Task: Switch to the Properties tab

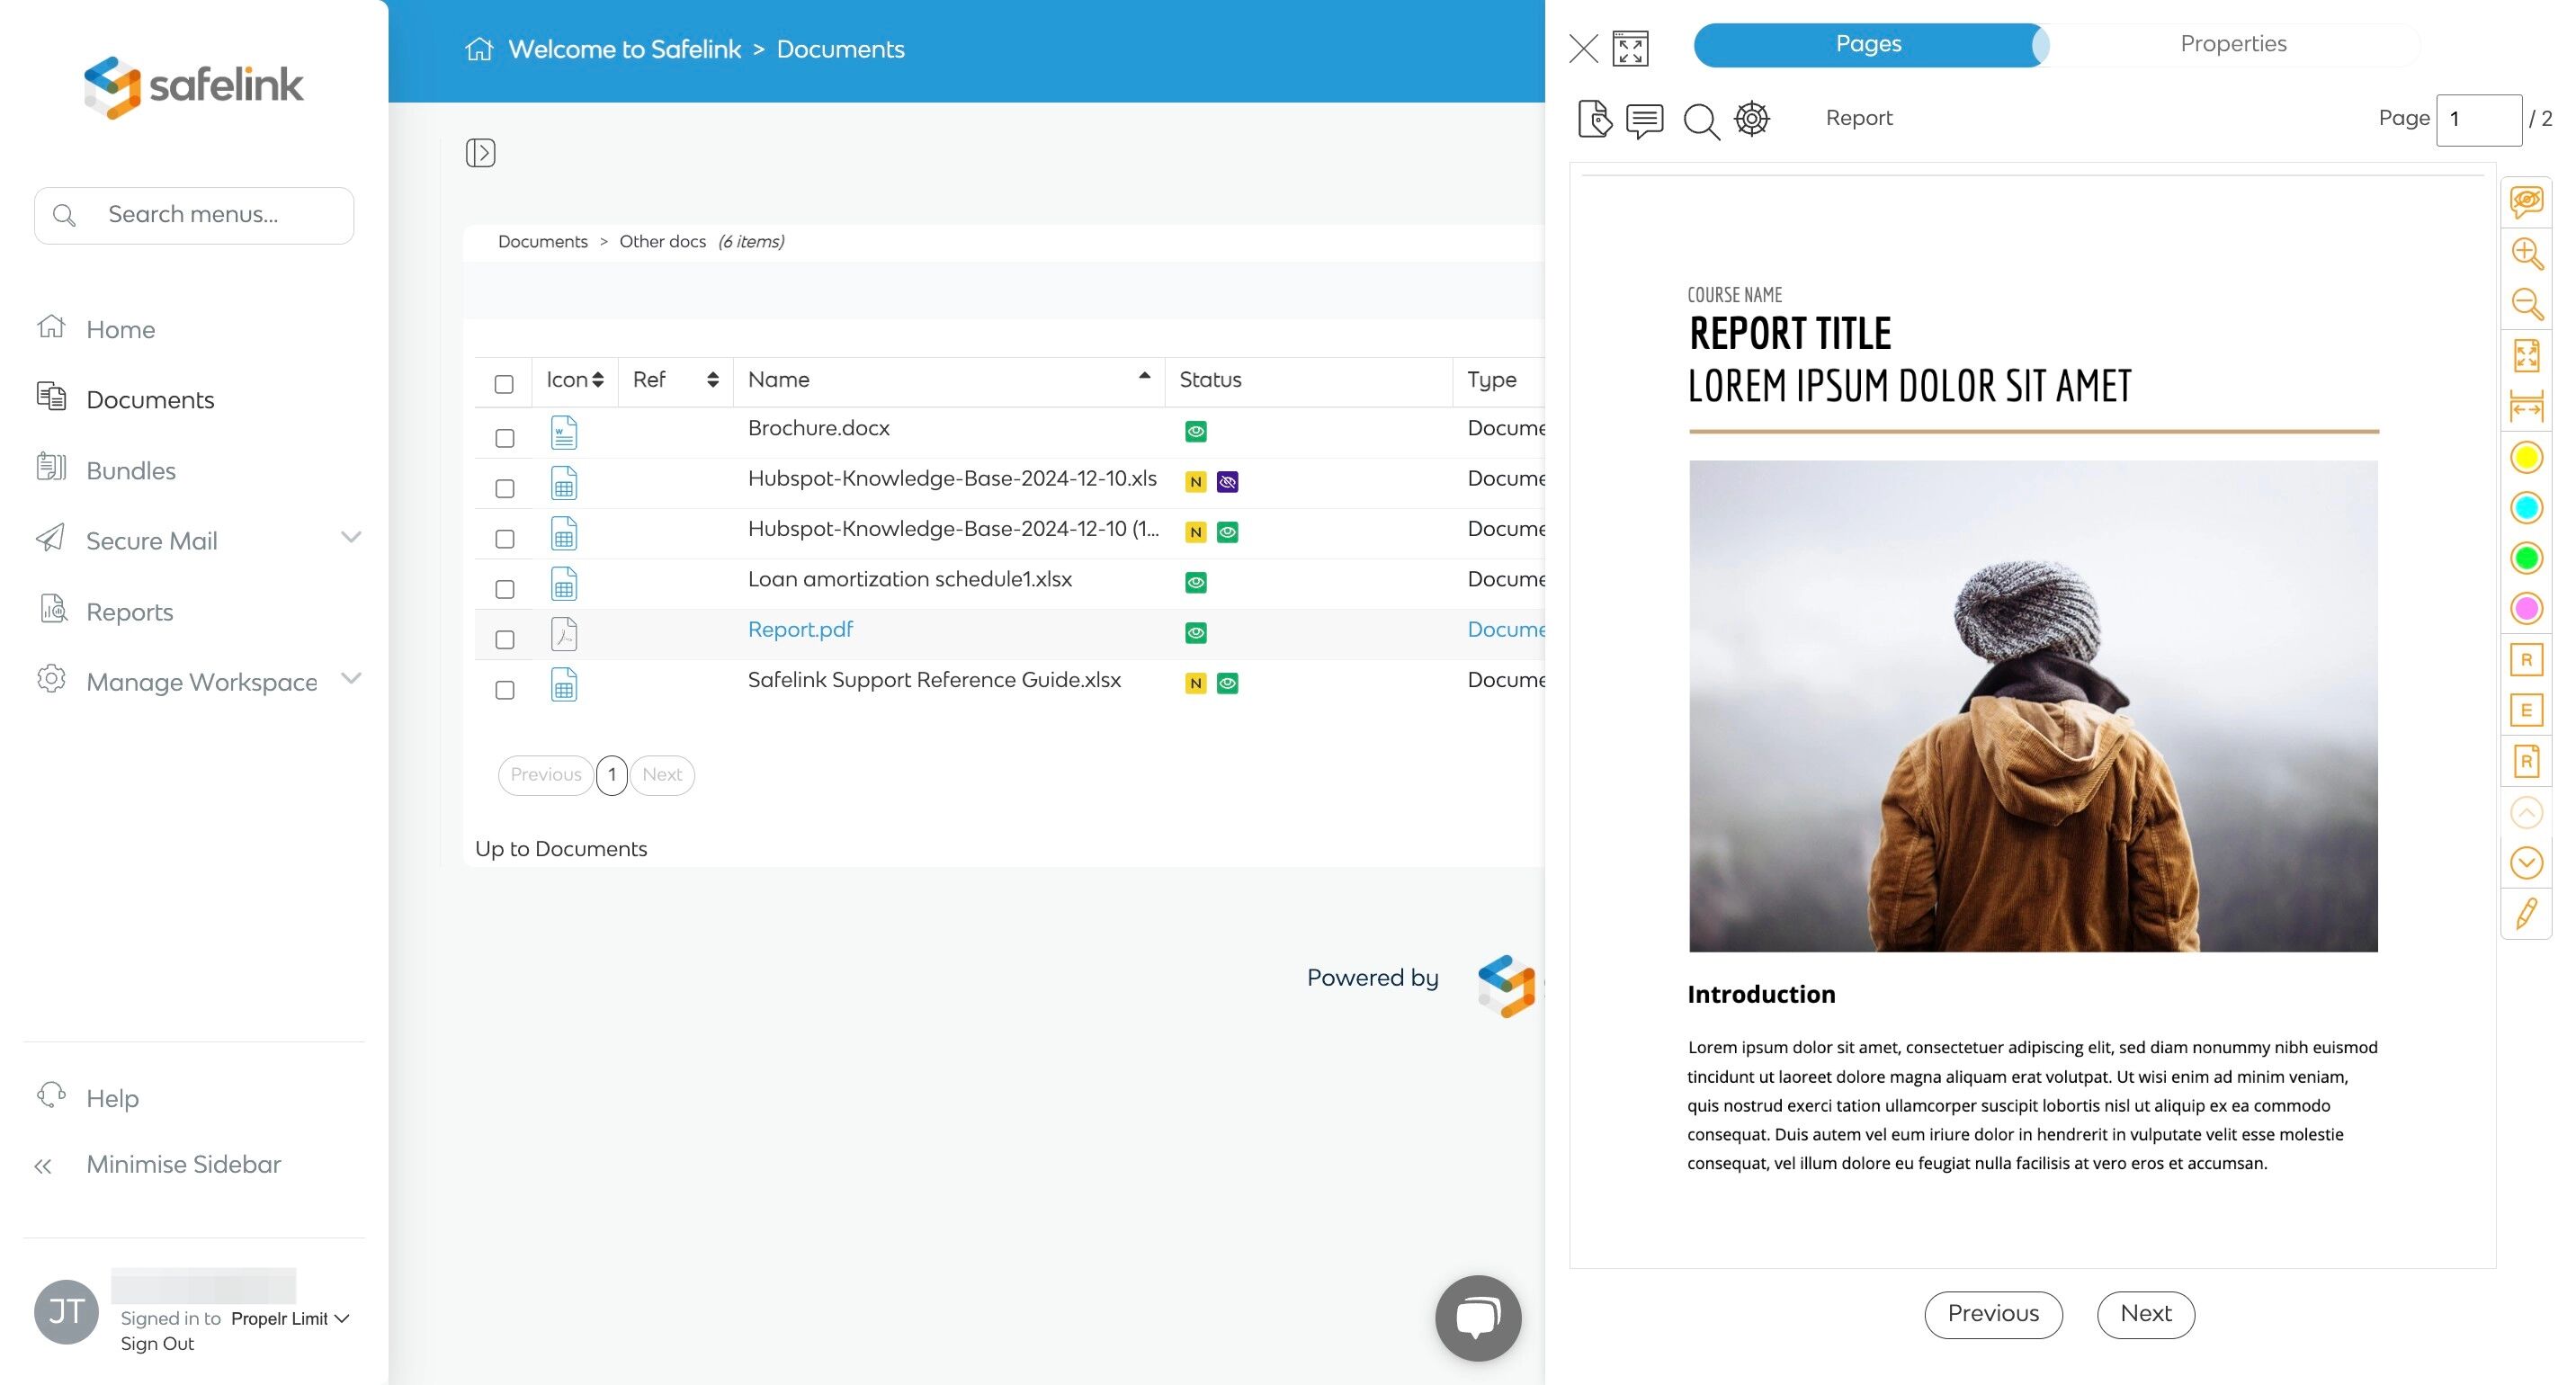Action: (x=2232, y=44)
